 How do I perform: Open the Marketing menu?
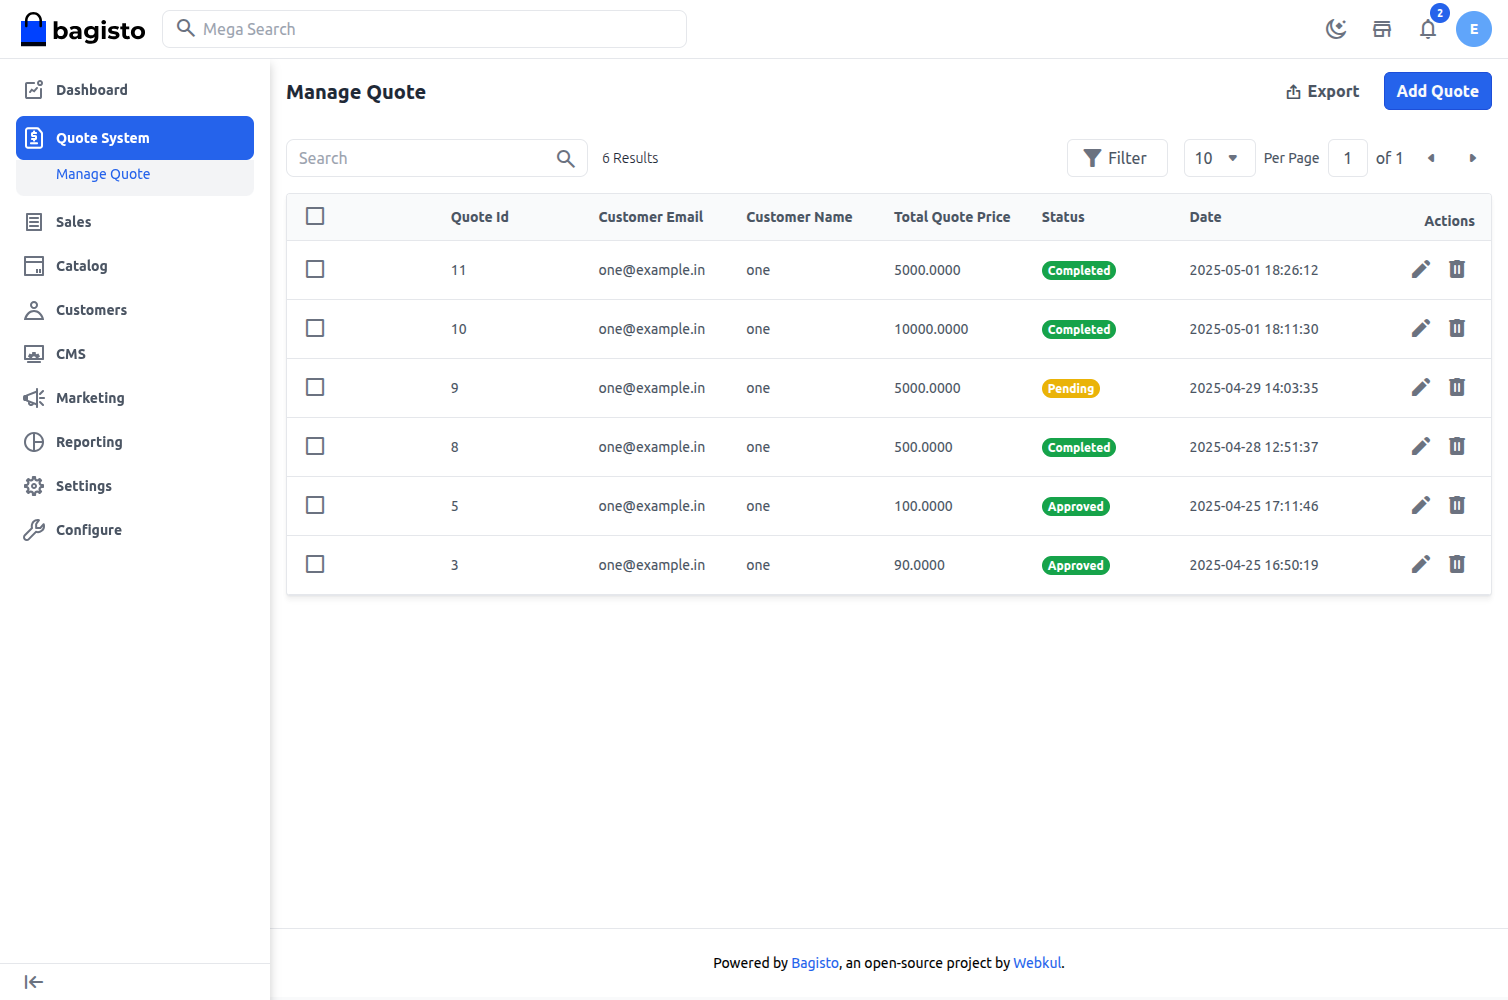pos(135,398)
